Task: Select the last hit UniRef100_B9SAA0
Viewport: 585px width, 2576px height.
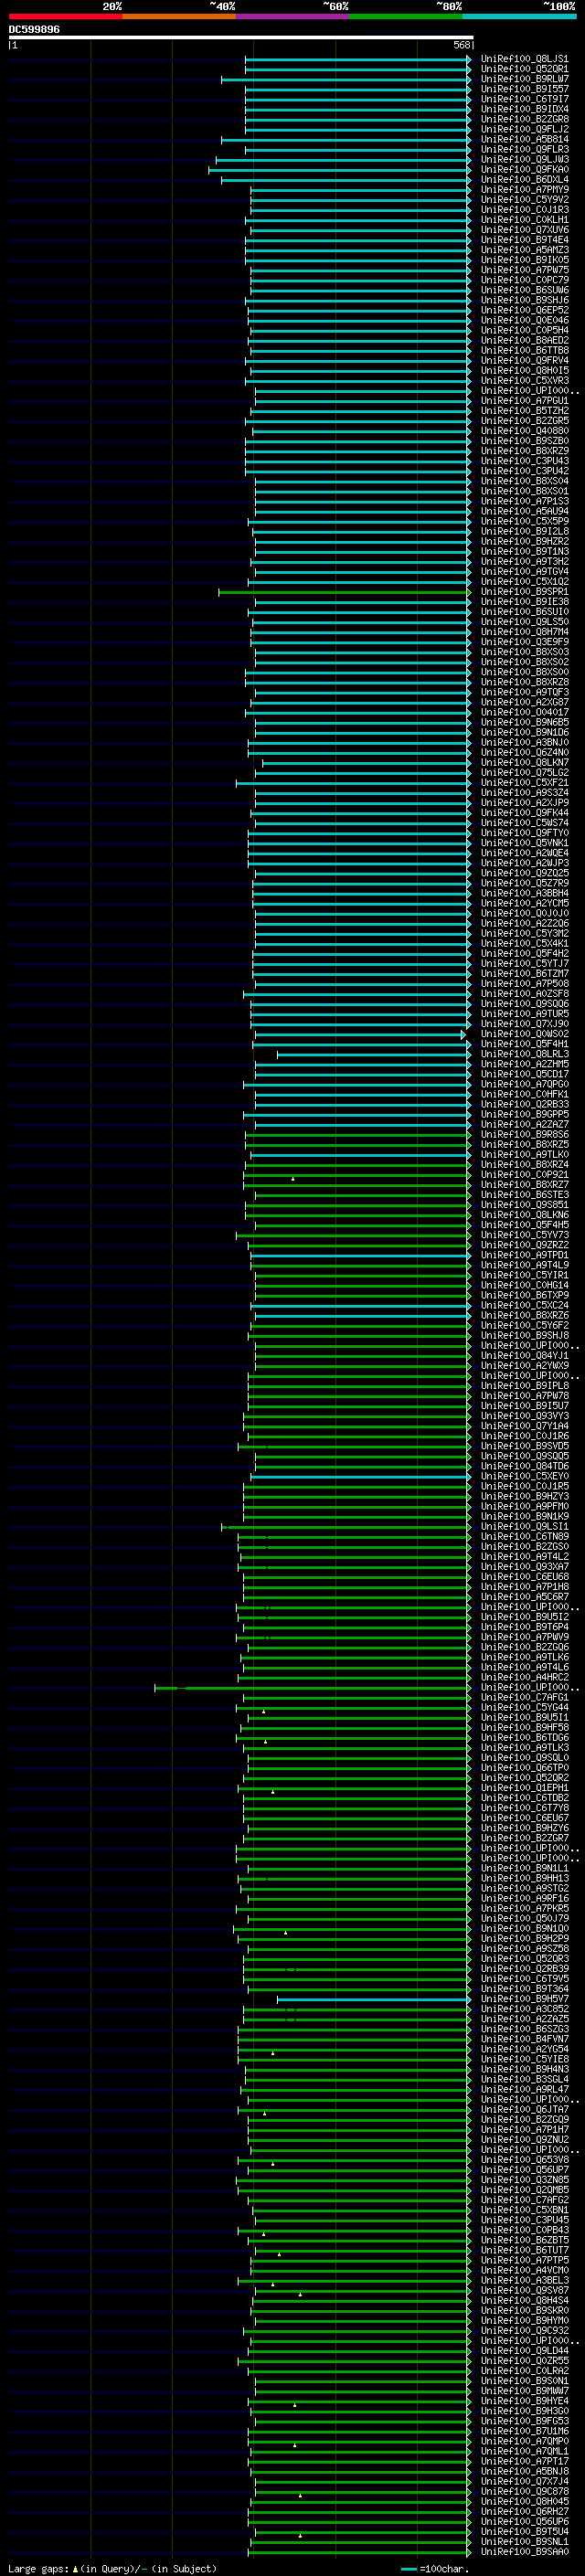Action: click(525, 2552)
